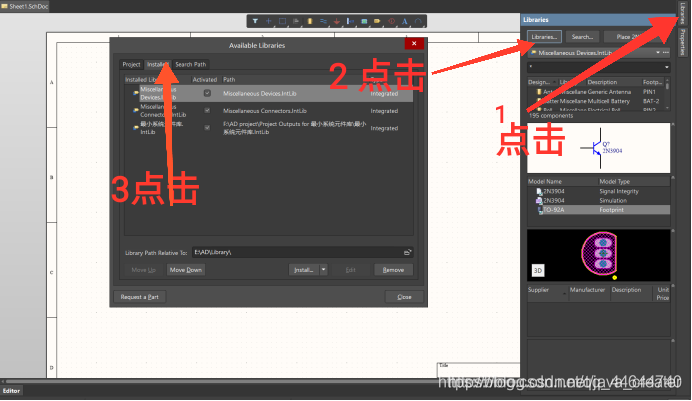Screen dimensions: 692x401
Task: Click the Install... button
Action: coord(304,270)
